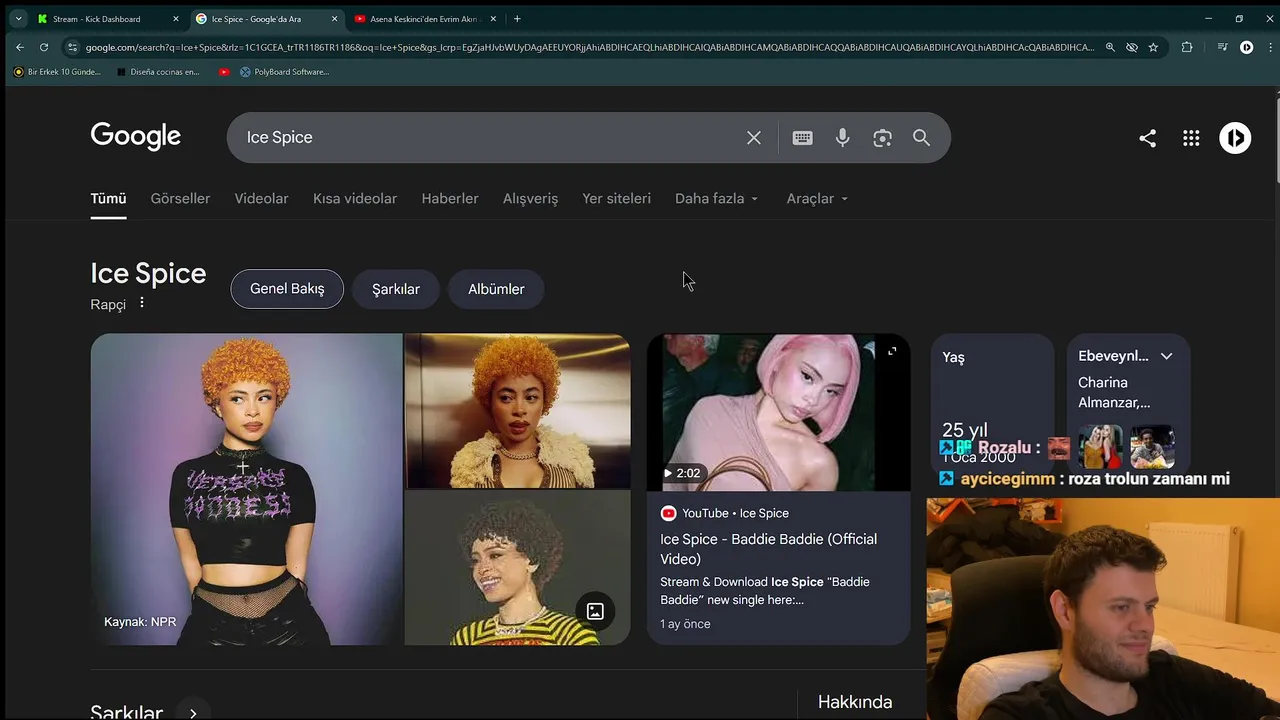Expand the Araçlar tools dropdown
Image resolution: width=1280 pixels, height=720 pixels.
tap(817, 199)
